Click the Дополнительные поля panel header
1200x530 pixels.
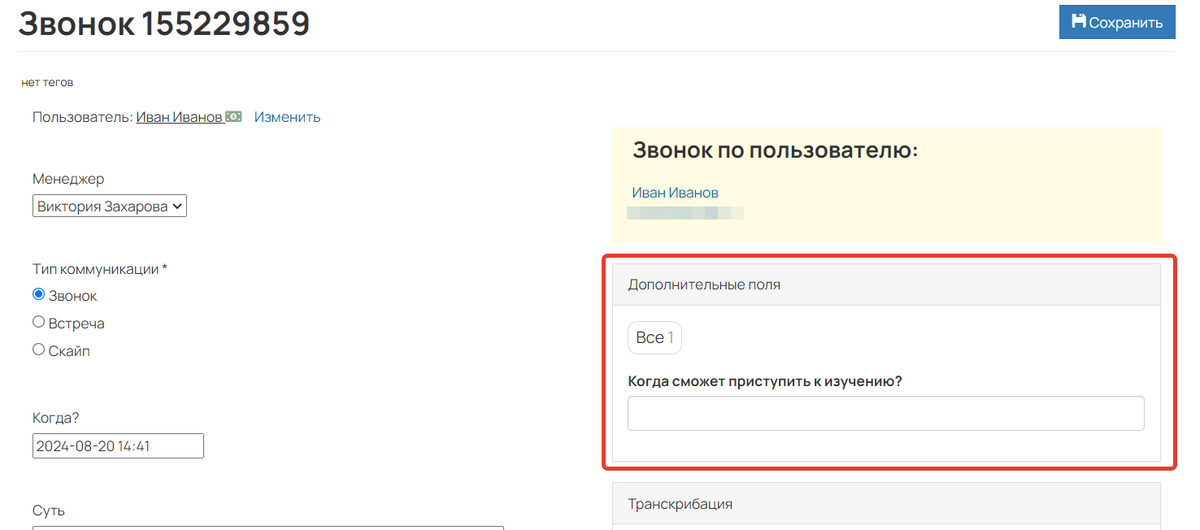[x=886, y=285]
